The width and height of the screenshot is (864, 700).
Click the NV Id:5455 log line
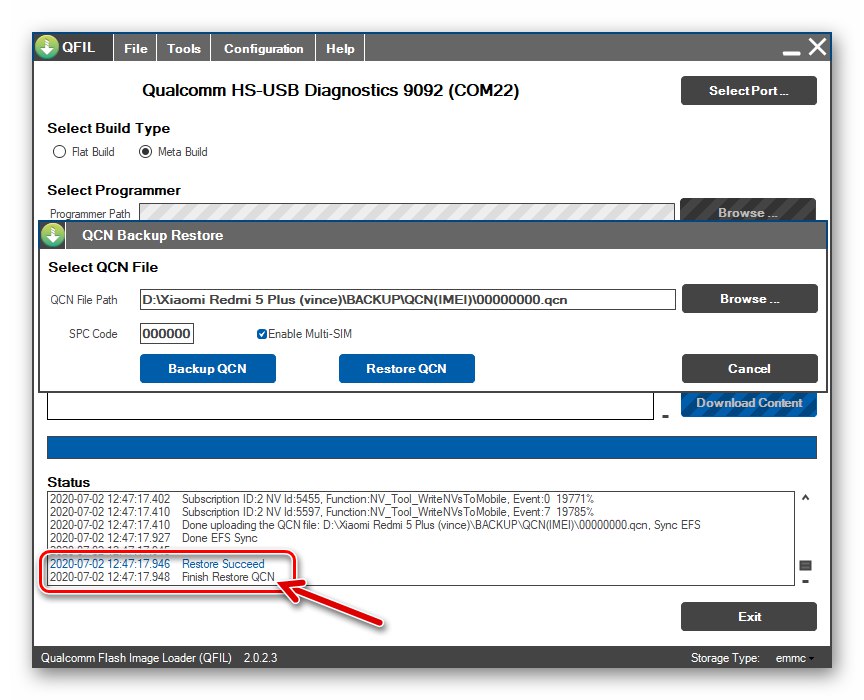tap(322, 499)
